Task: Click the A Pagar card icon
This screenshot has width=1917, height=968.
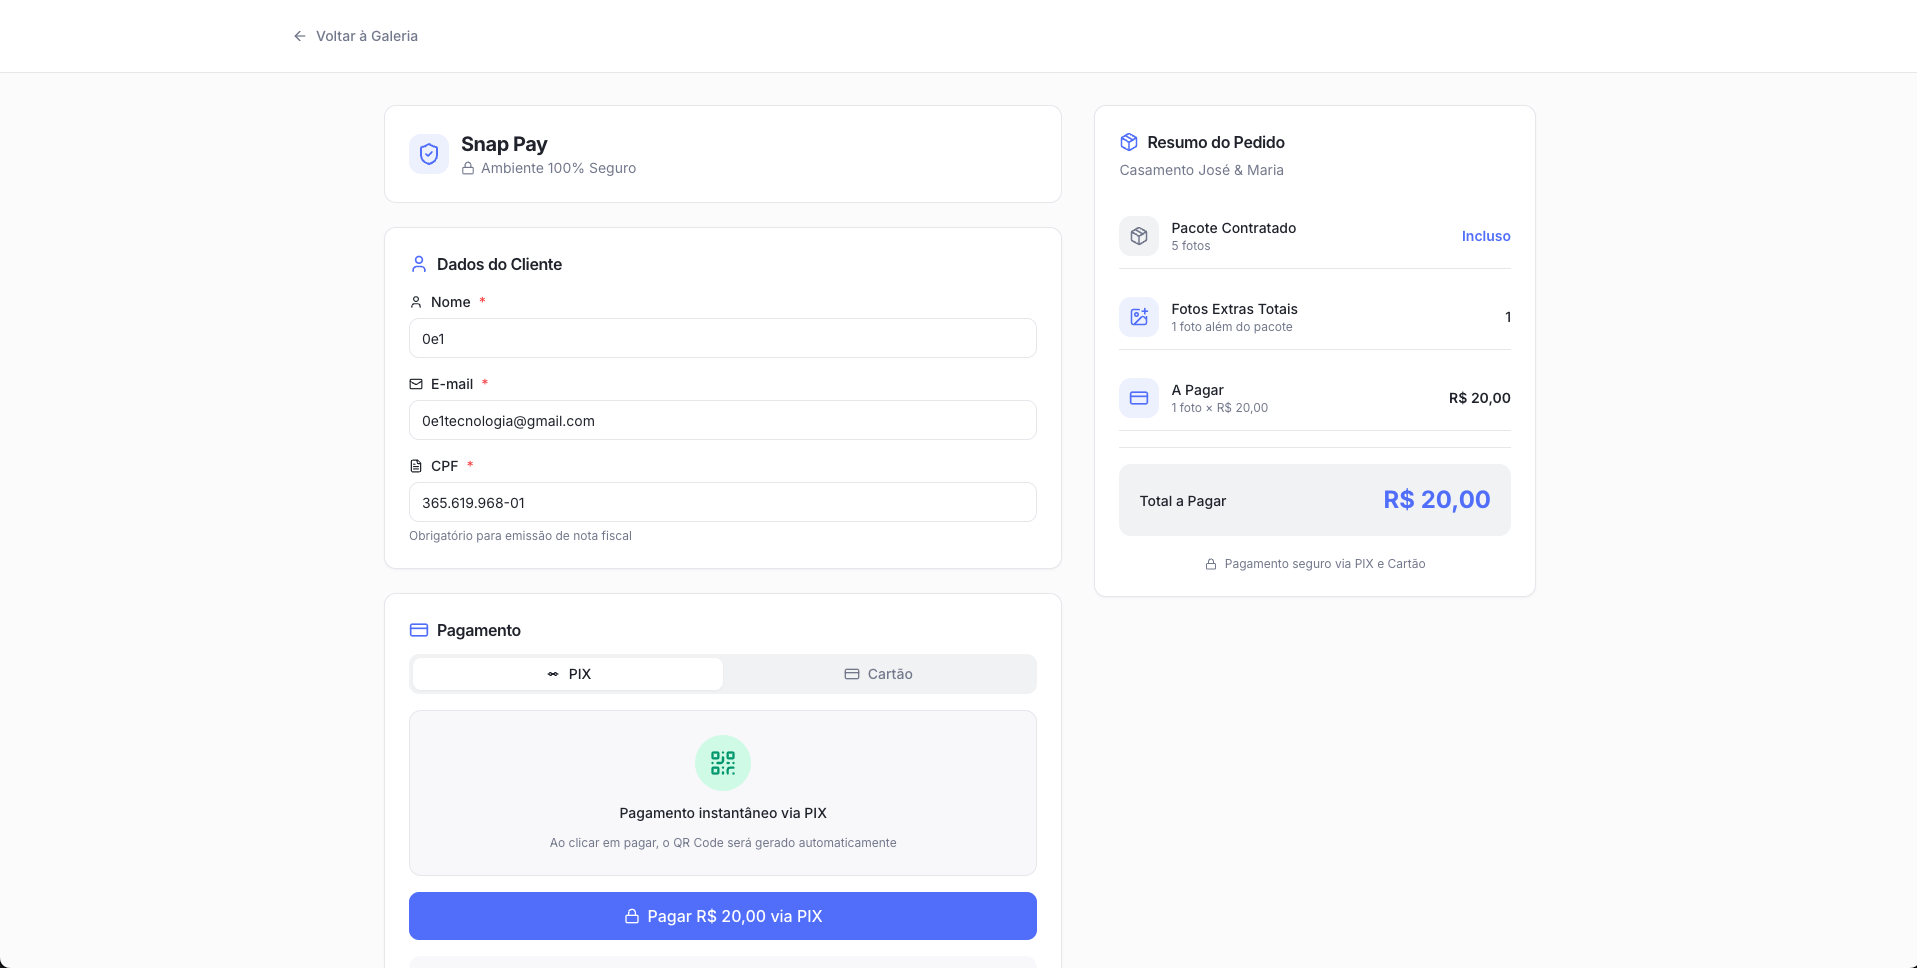Action: (1139, 398)
